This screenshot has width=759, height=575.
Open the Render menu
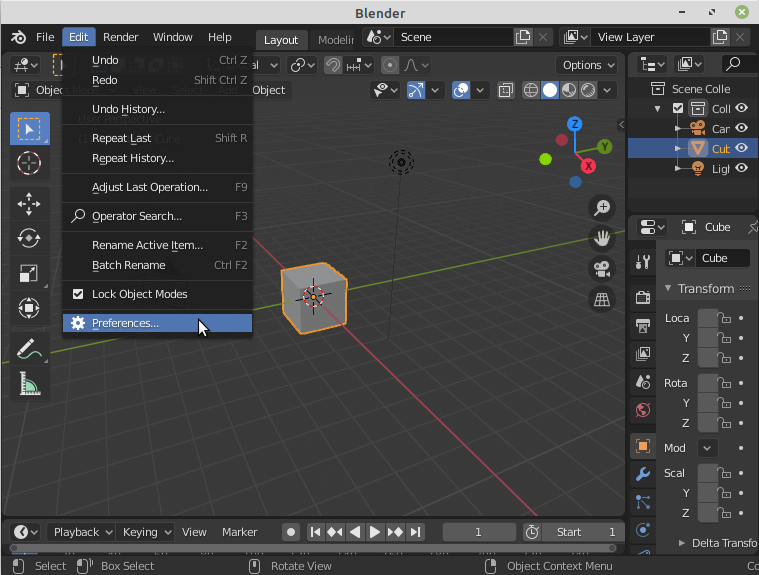tap(121, 37)
